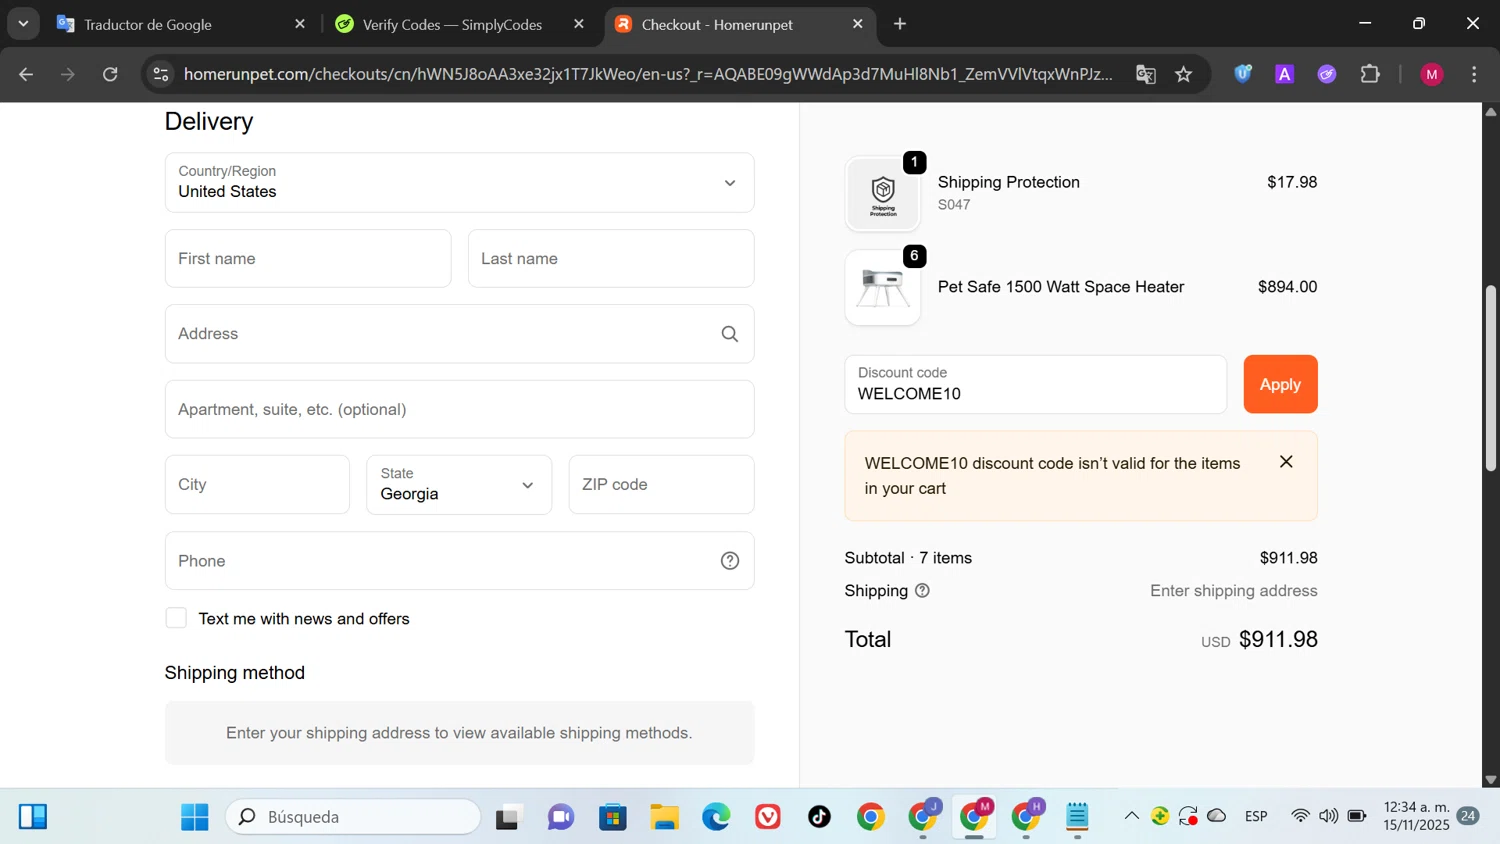Show hidden system tray icons
The width and height of the screenshot is (1500, 844).
1131,817
